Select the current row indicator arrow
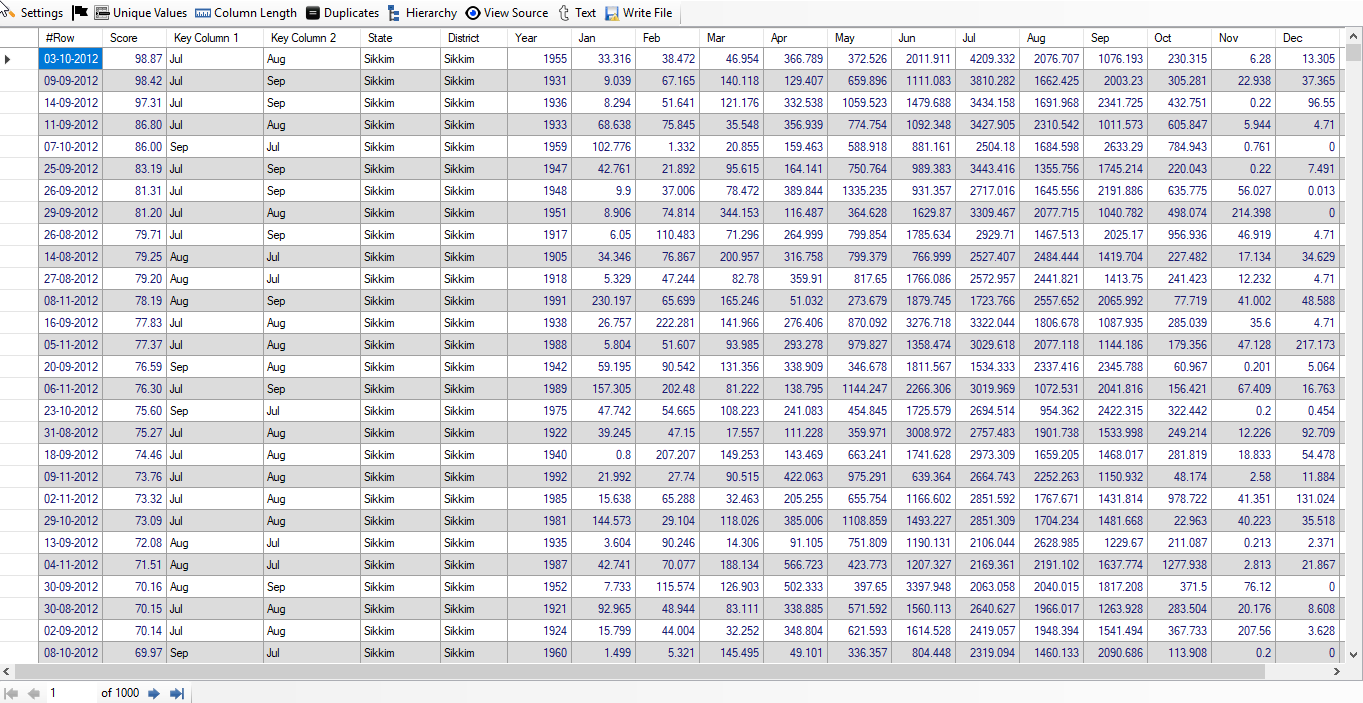The width and height of the screenshot is (1363, 703). (x=9, y=60)
